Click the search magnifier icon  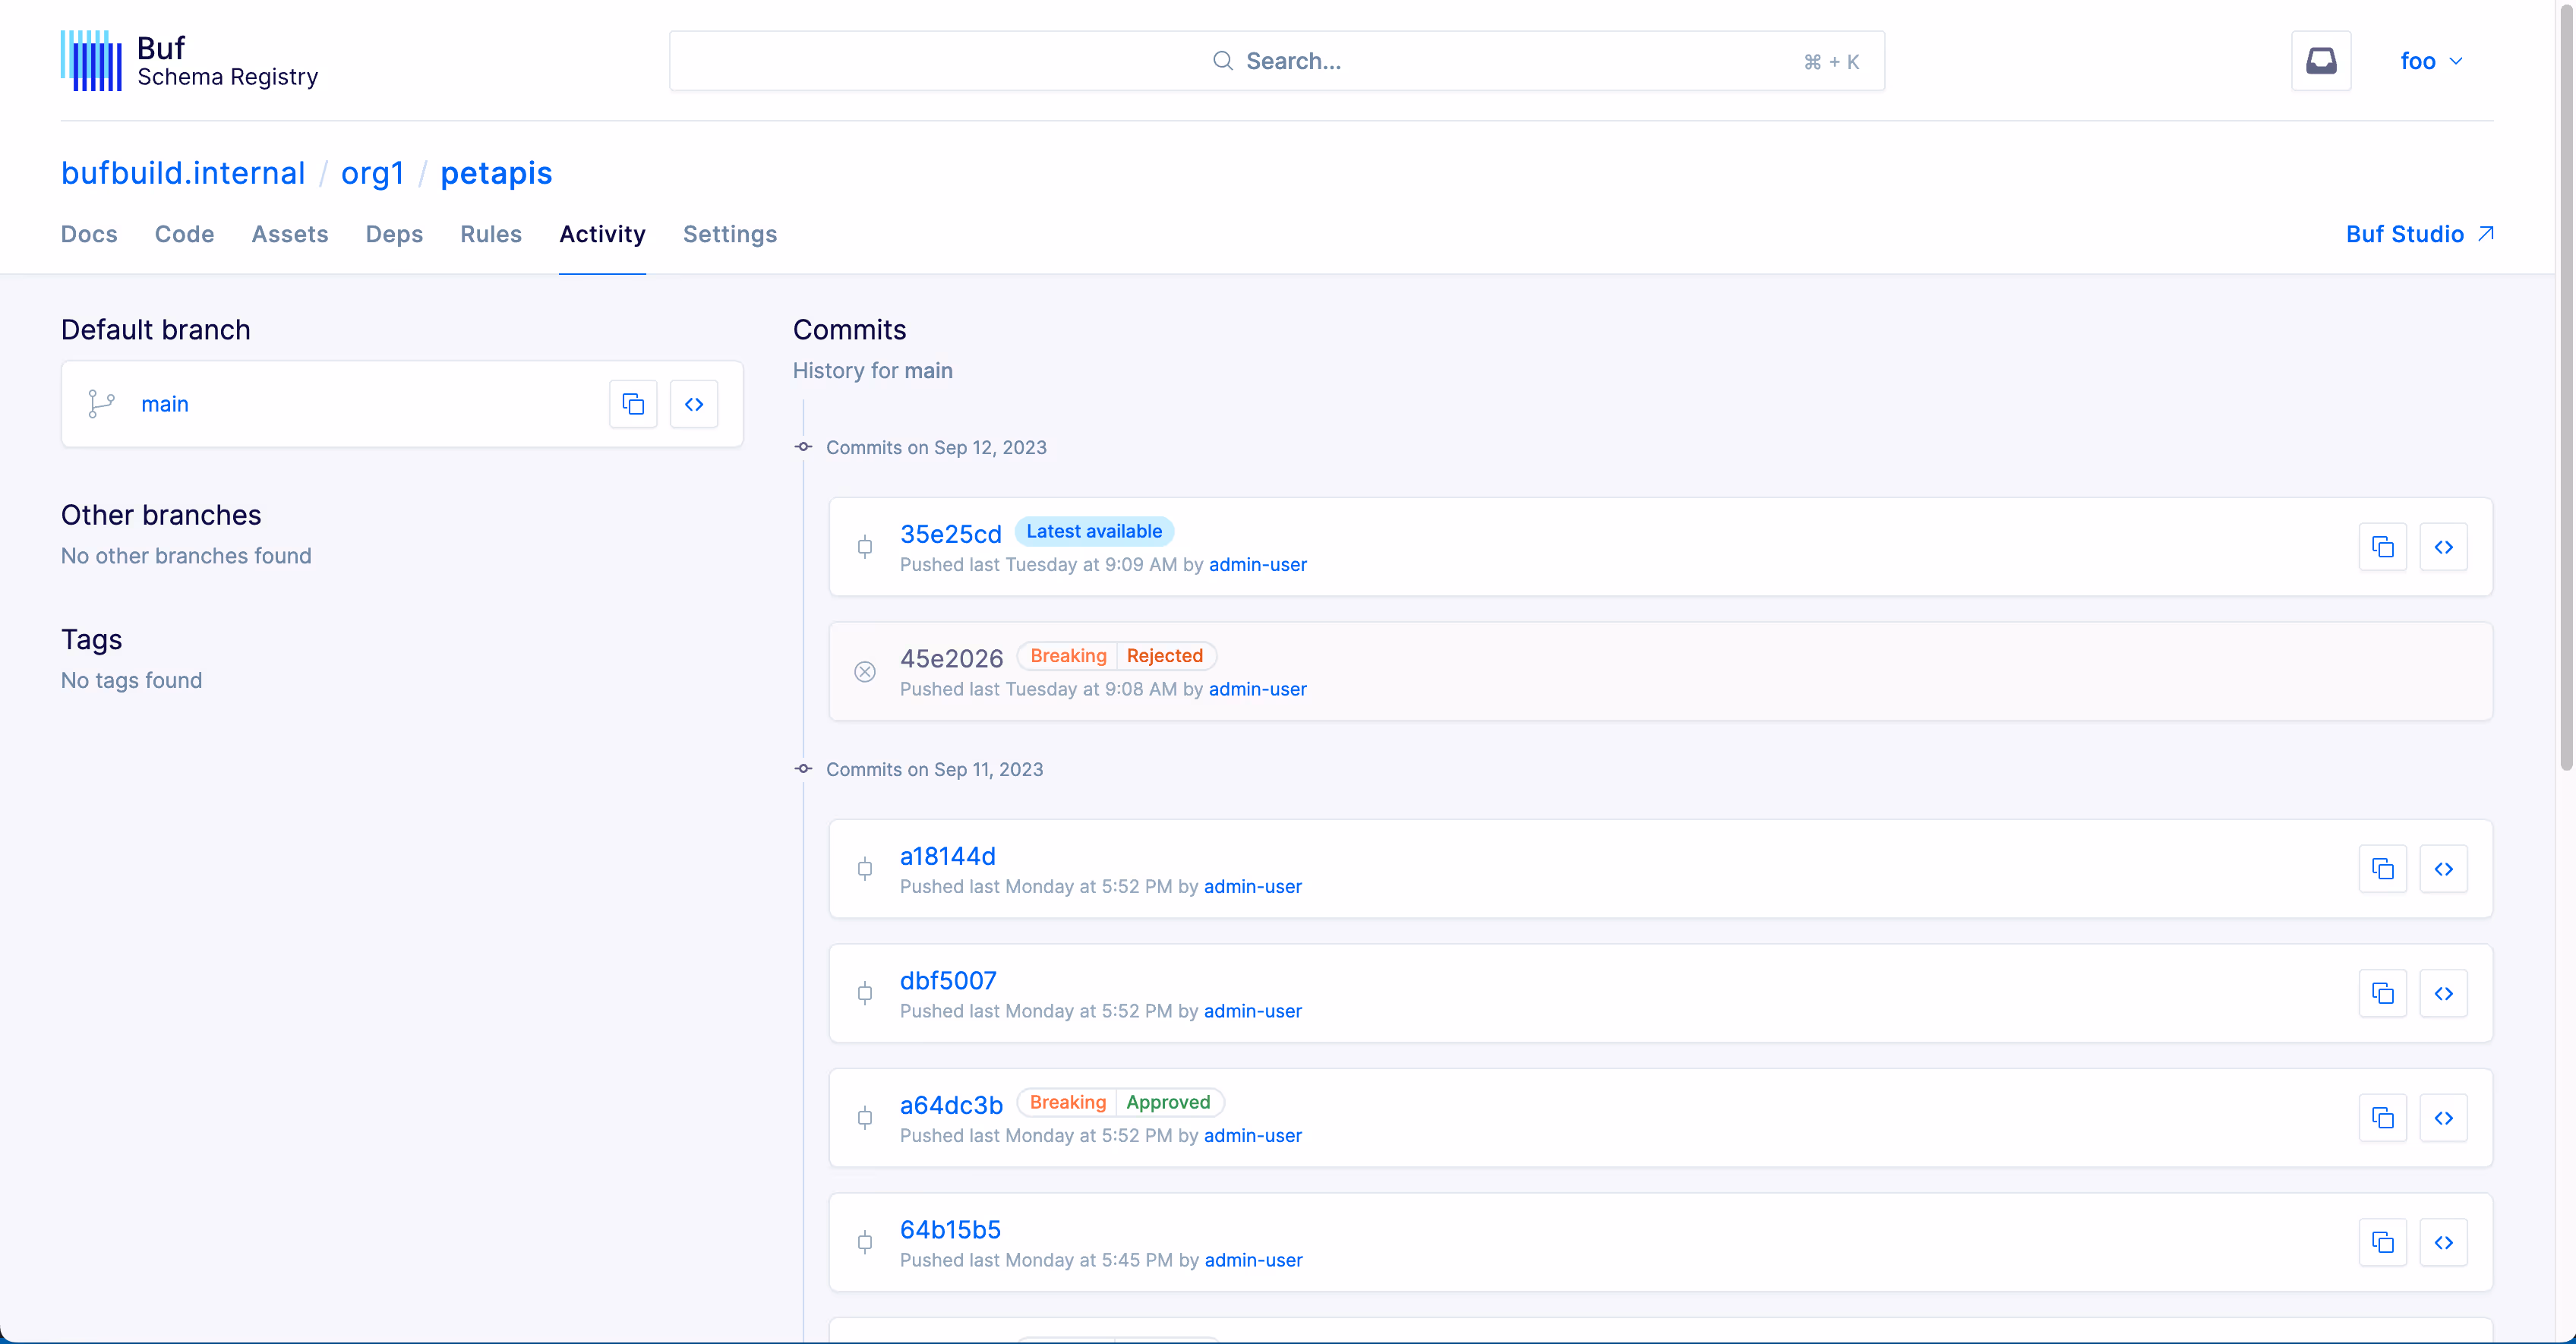click(x=1222, y=61)
